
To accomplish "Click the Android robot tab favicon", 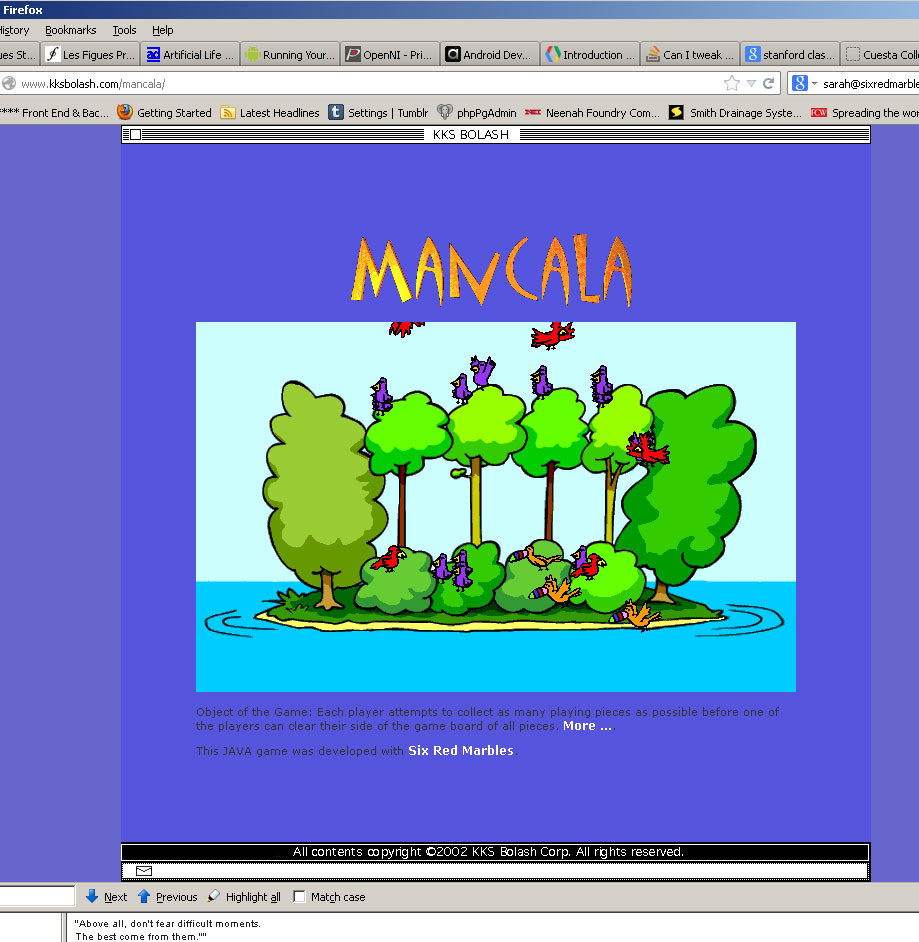I will point(253,55).
